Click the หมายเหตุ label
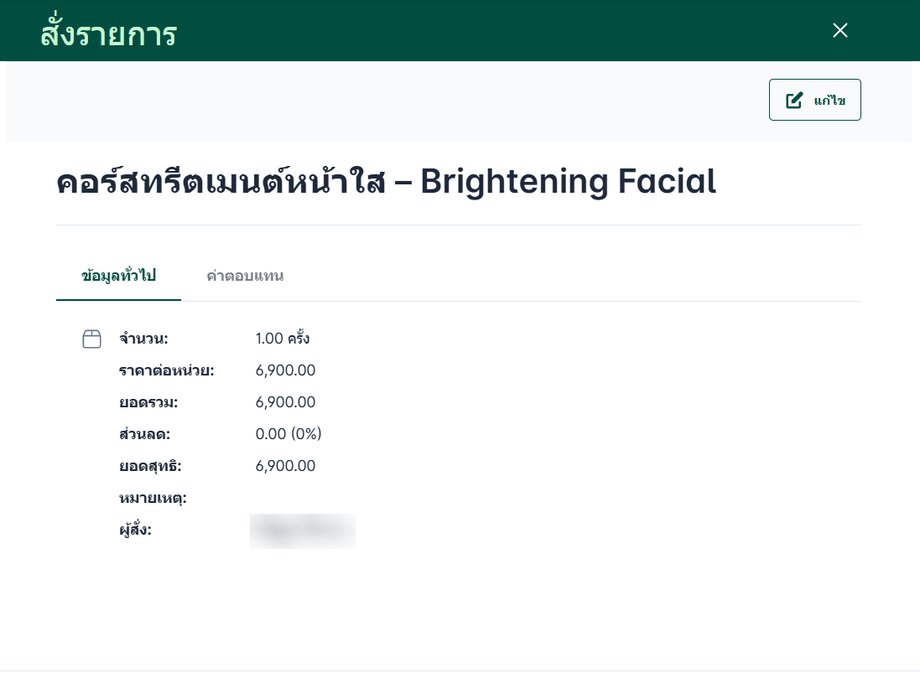 click(153, 498)
